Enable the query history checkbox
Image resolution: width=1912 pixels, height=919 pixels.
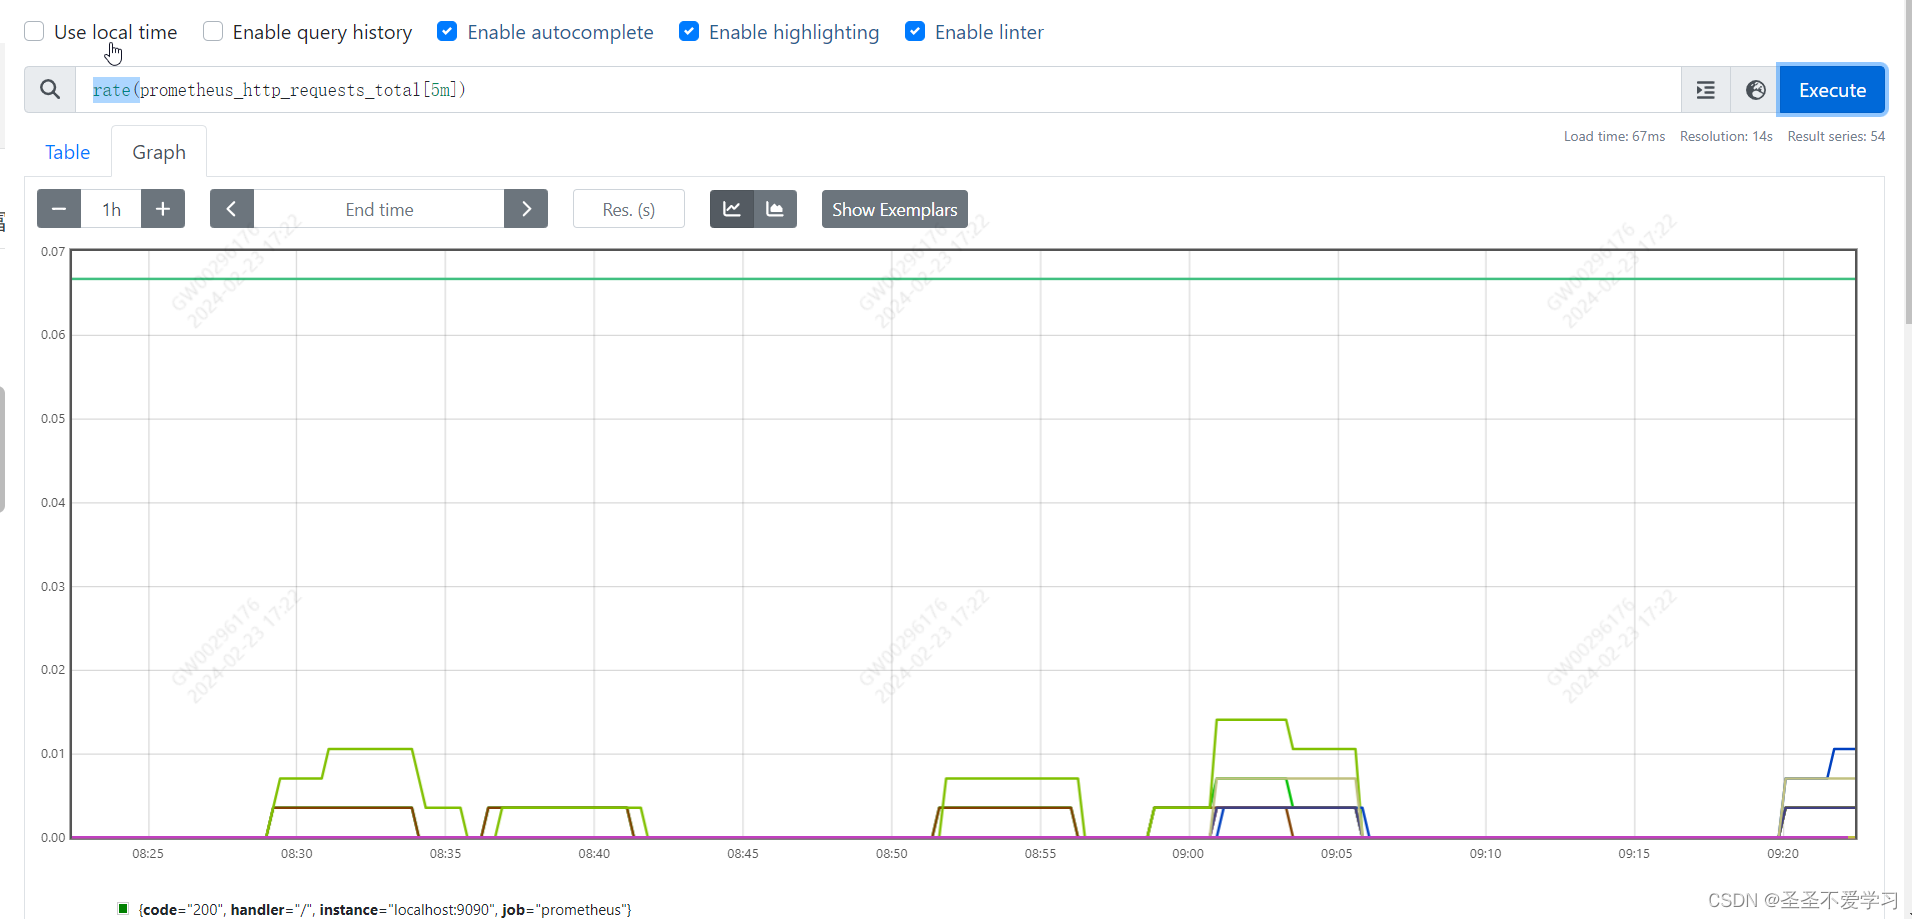213,31
